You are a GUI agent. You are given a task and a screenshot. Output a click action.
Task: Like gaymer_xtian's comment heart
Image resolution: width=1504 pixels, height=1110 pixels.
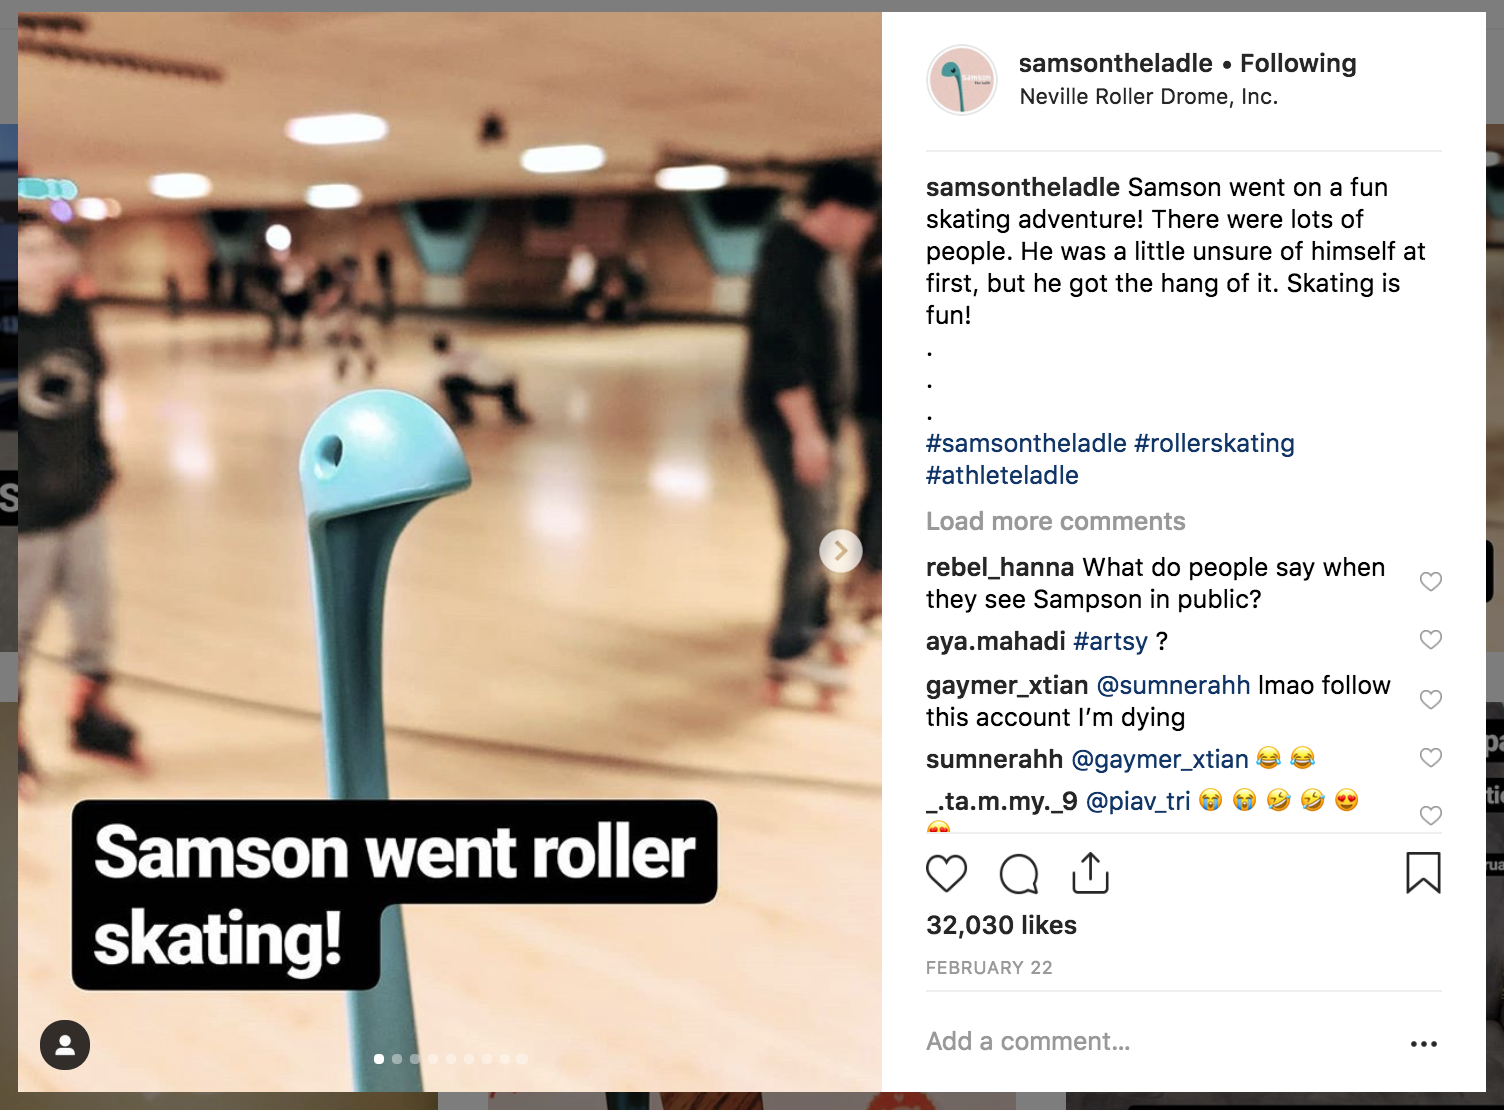click(x=1431, y=699)
